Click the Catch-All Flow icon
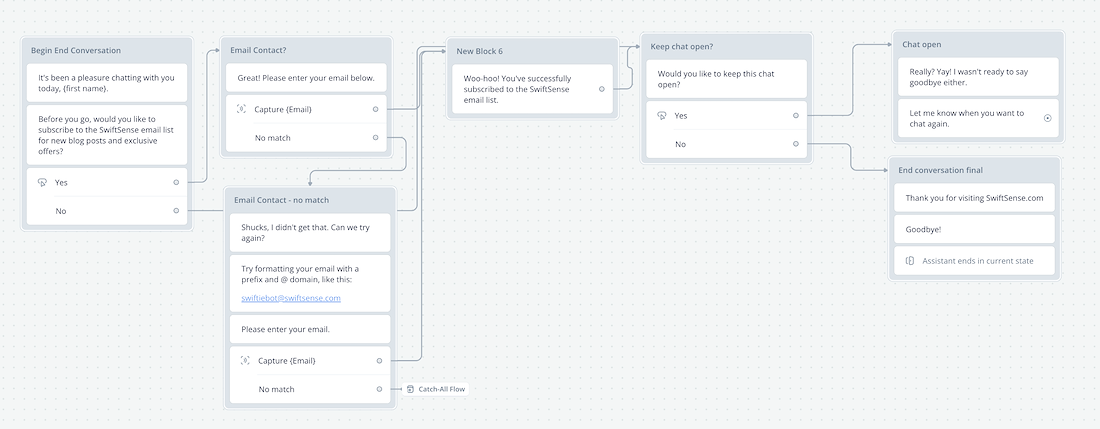Screen dimensions: 1100x429 (410, 389)
